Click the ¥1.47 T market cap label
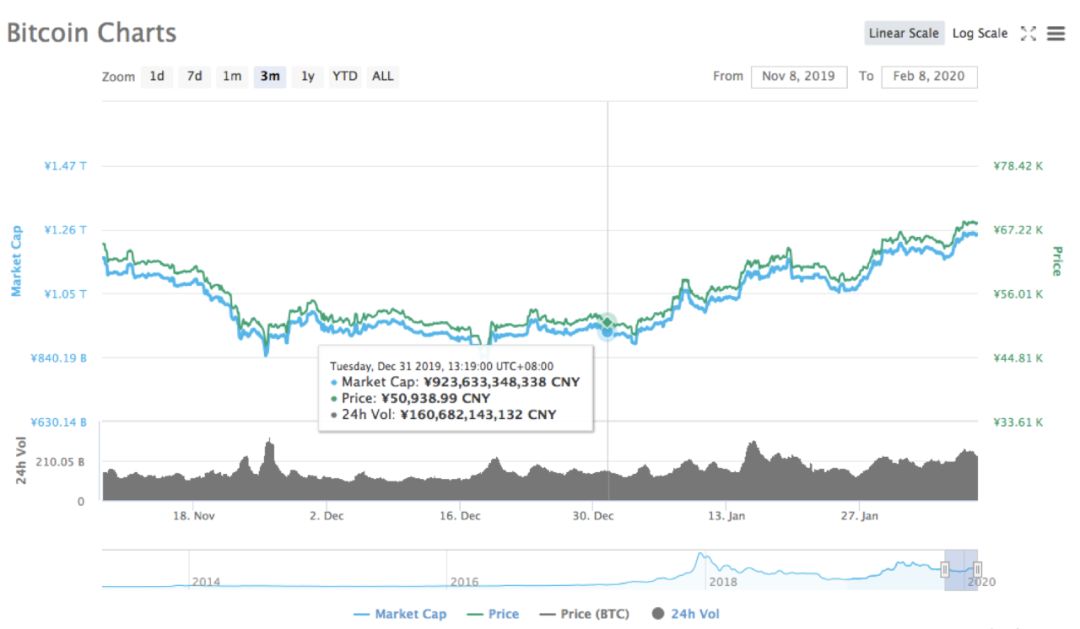This screenshot has height=629, width=1080. tap(65, 166)
